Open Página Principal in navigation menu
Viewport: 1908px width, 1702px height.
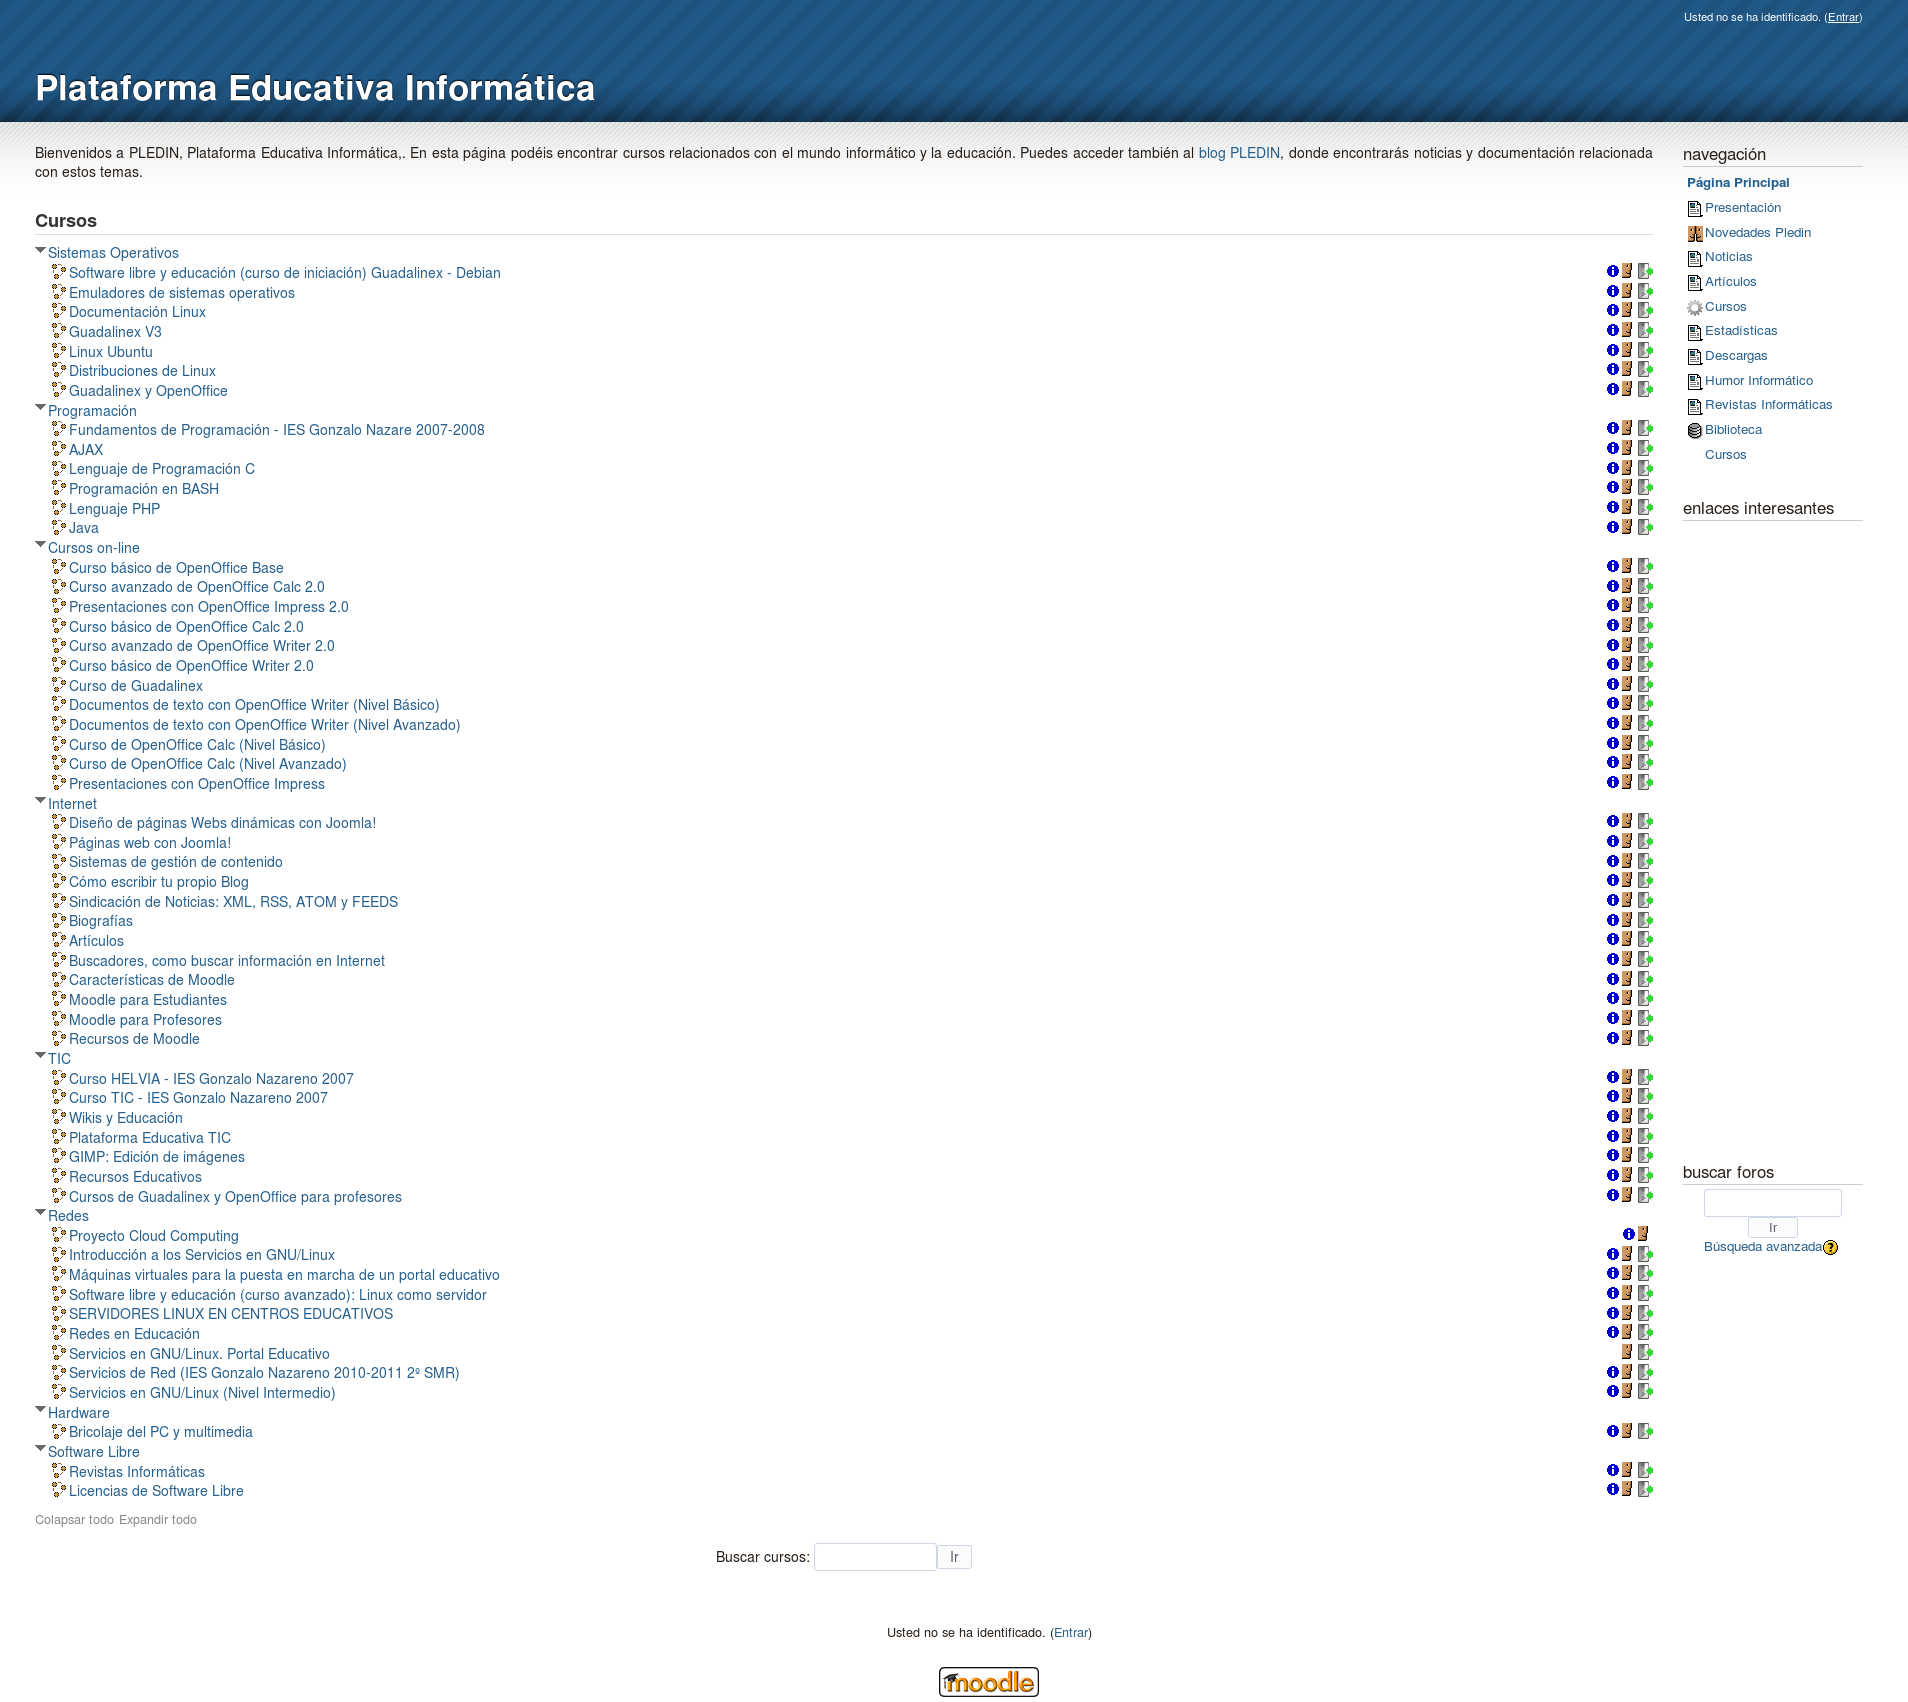coord(1737,183)
